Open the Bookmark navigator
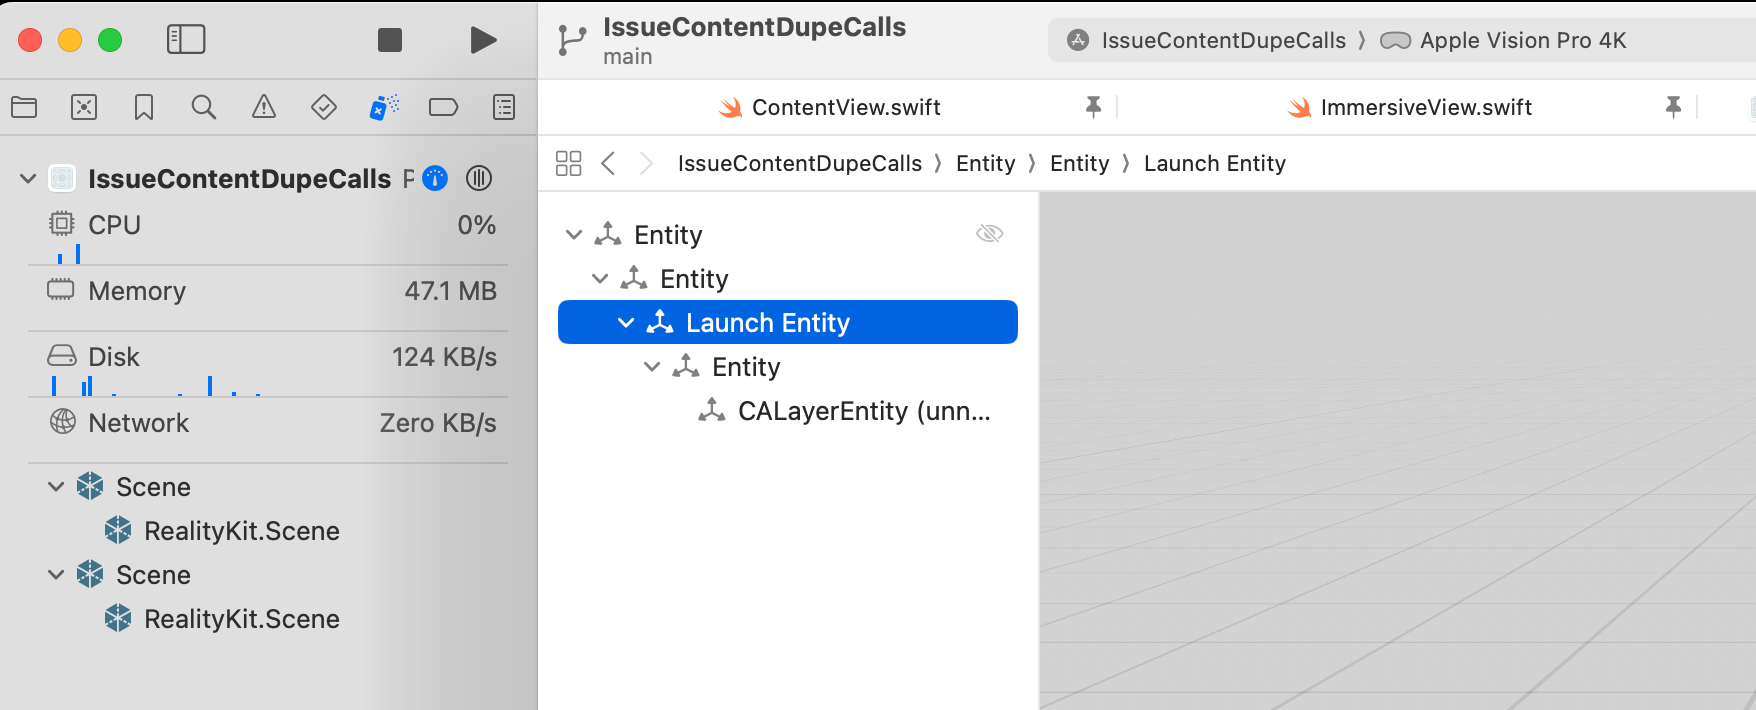 144,107
